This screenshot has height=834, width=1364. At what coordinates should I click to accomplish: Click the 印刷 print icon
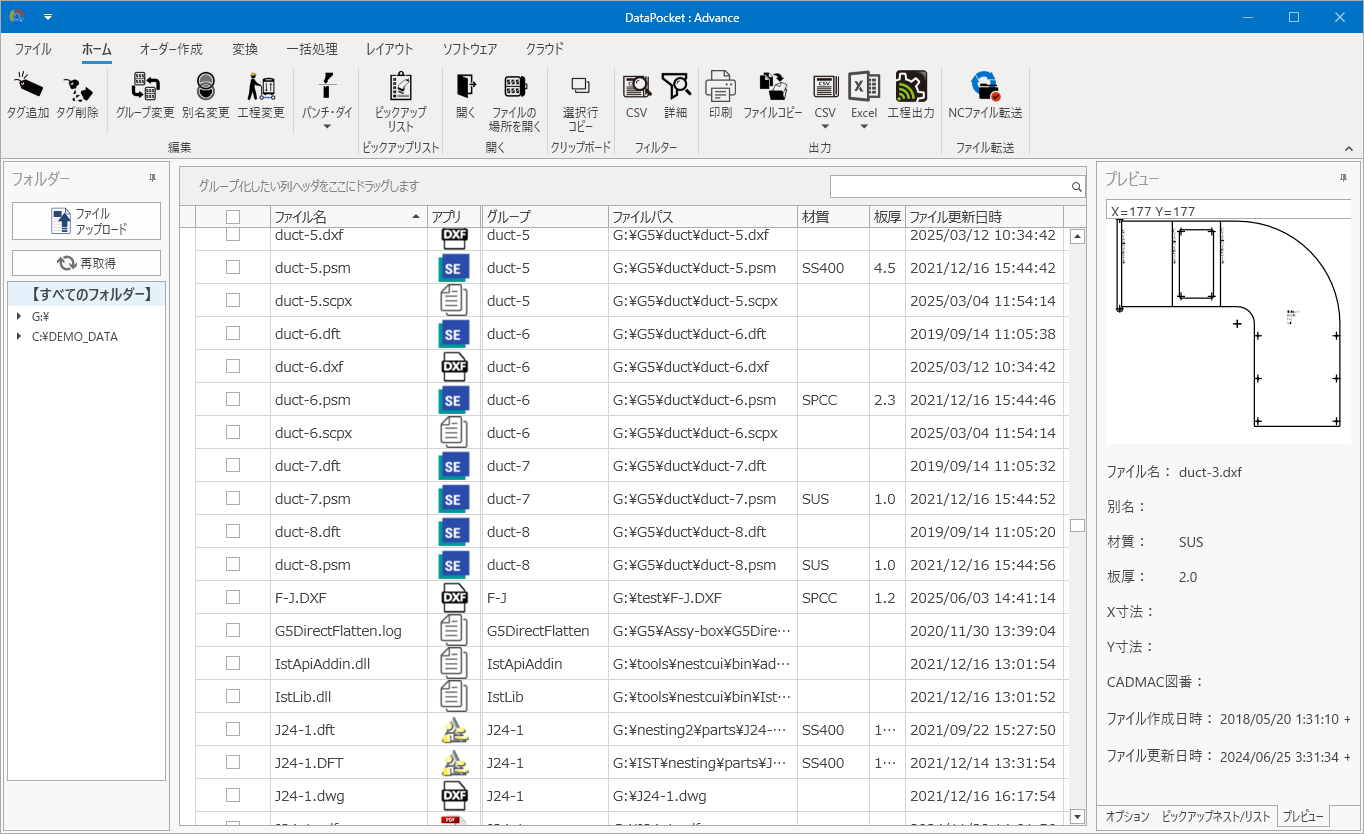click(721, 87)
